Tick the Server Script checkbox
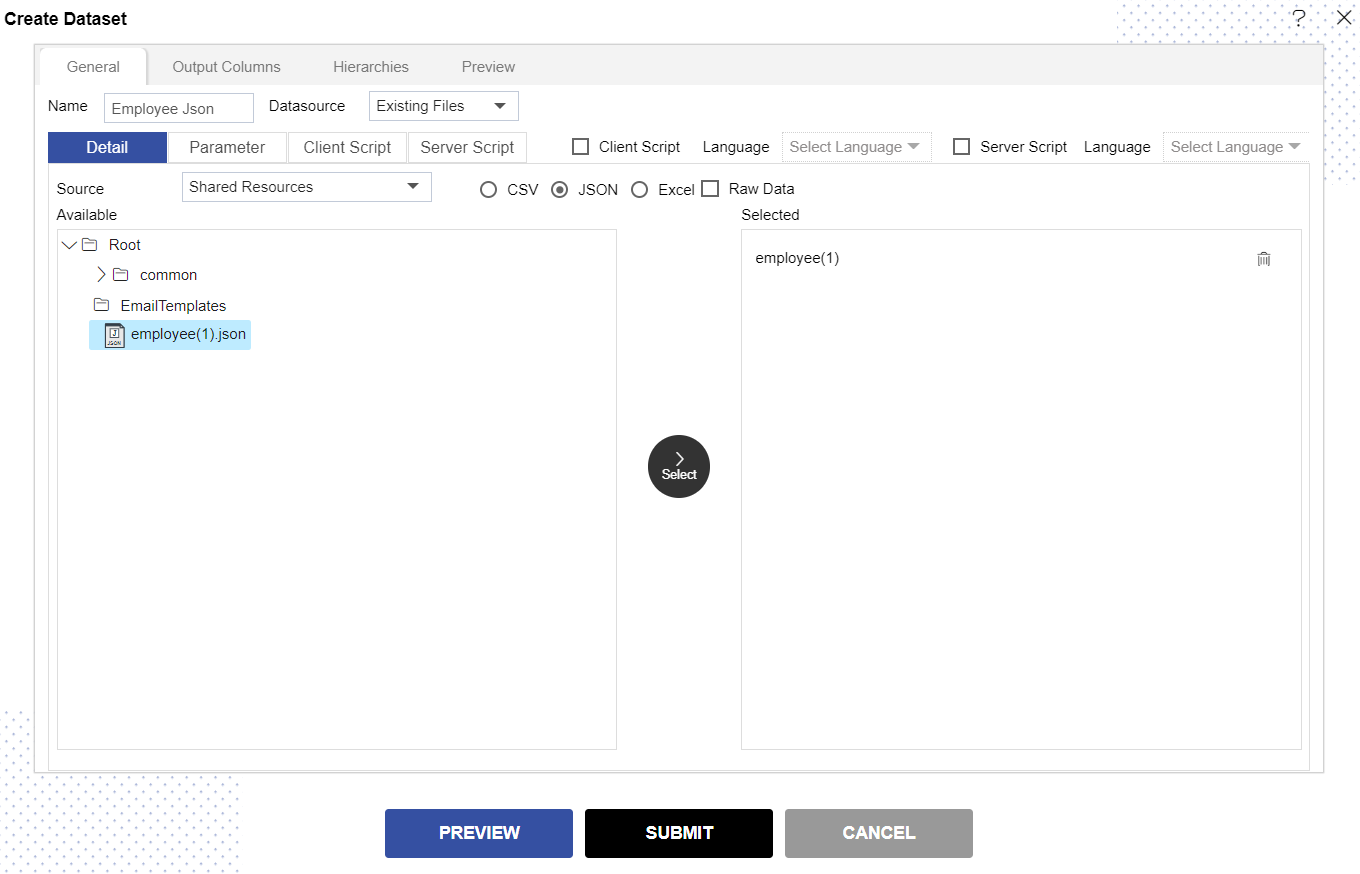Viewport: 1360px width, 874px height. (x=961, y=147)
